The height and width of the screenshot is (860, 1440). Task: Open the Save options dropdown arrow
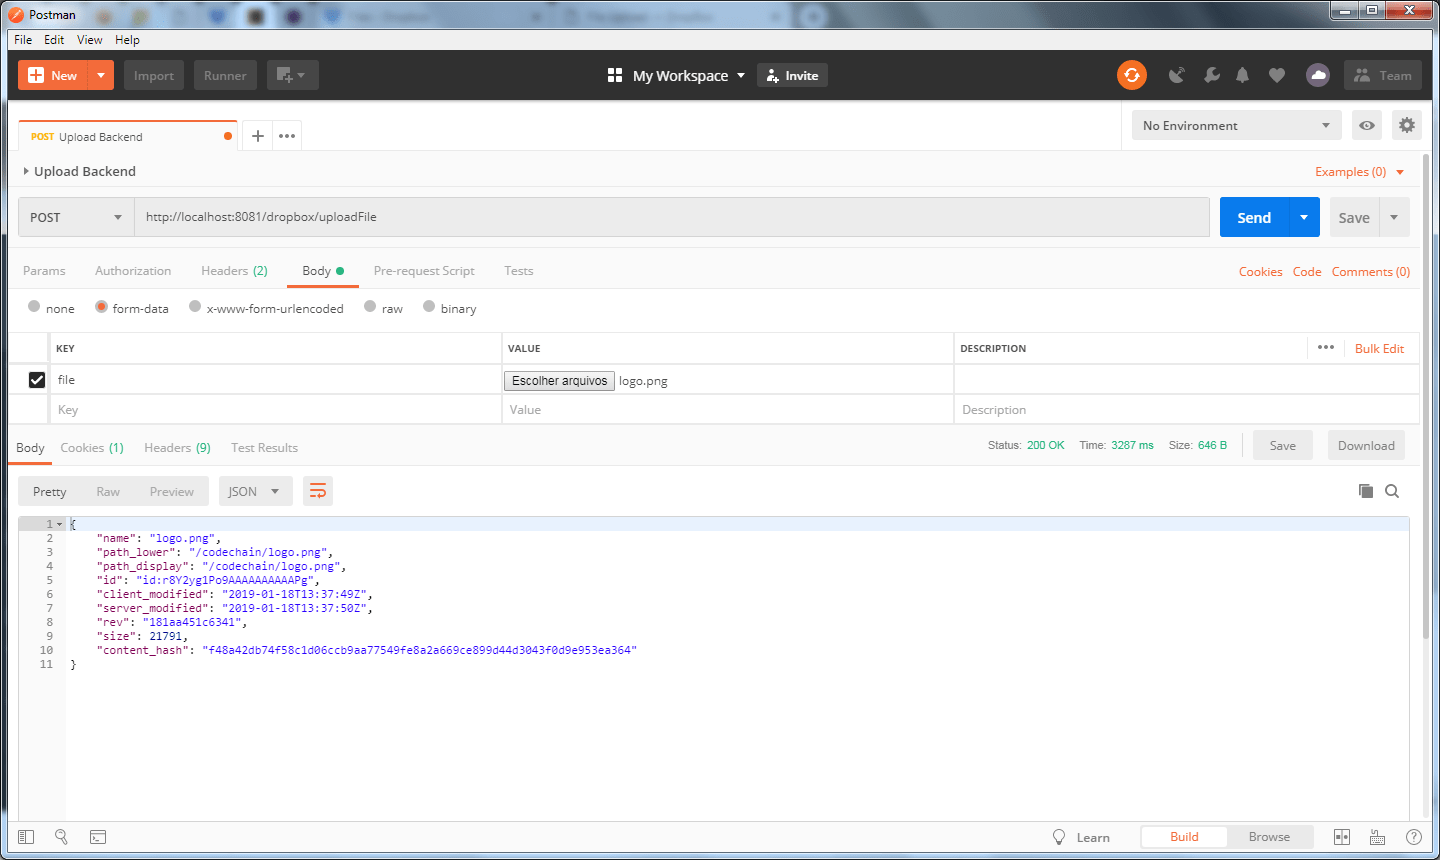(1394, 217)
